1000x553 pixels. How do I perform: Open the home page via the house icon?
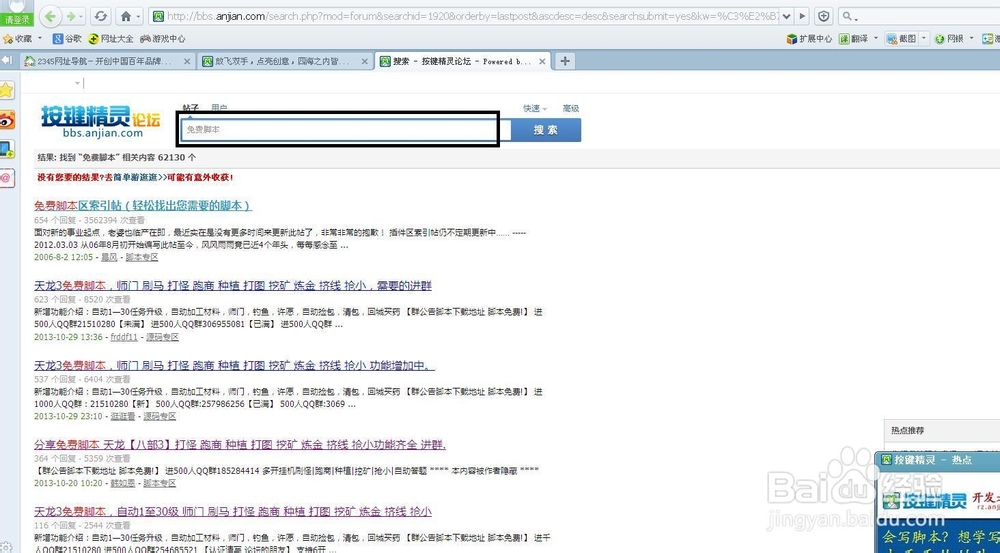click(x=126, y=16)
